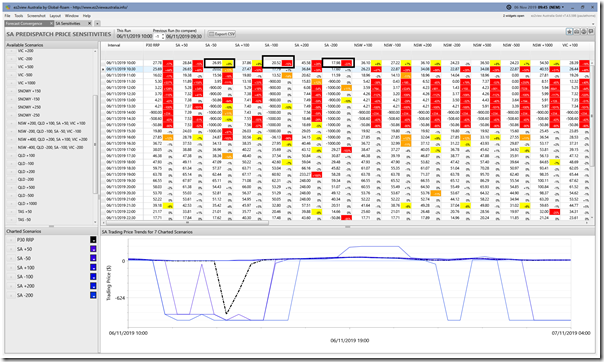Click small button beside QLD -100 scenario
Viewport: 604px width, 362px height.
(11, 164)
